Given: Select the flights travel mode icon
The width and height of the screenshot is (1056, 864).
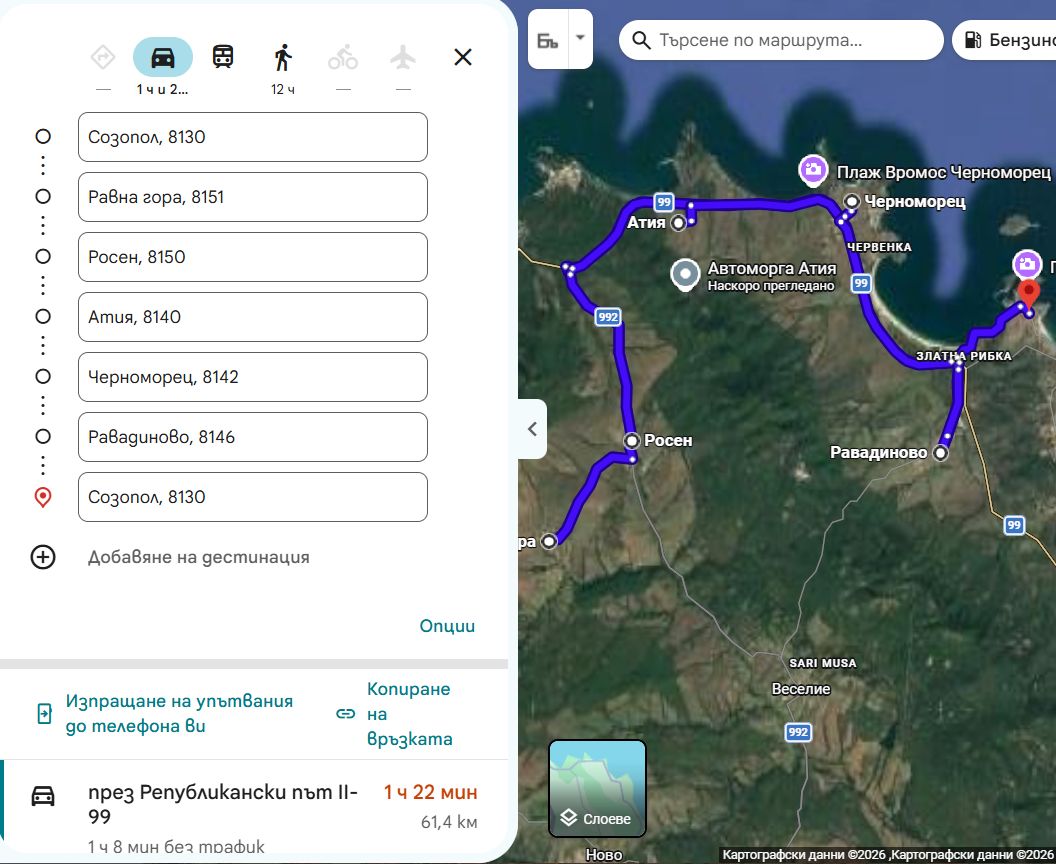Looking at the screenshot, I should pyautogui.click(x=403, y=57).
